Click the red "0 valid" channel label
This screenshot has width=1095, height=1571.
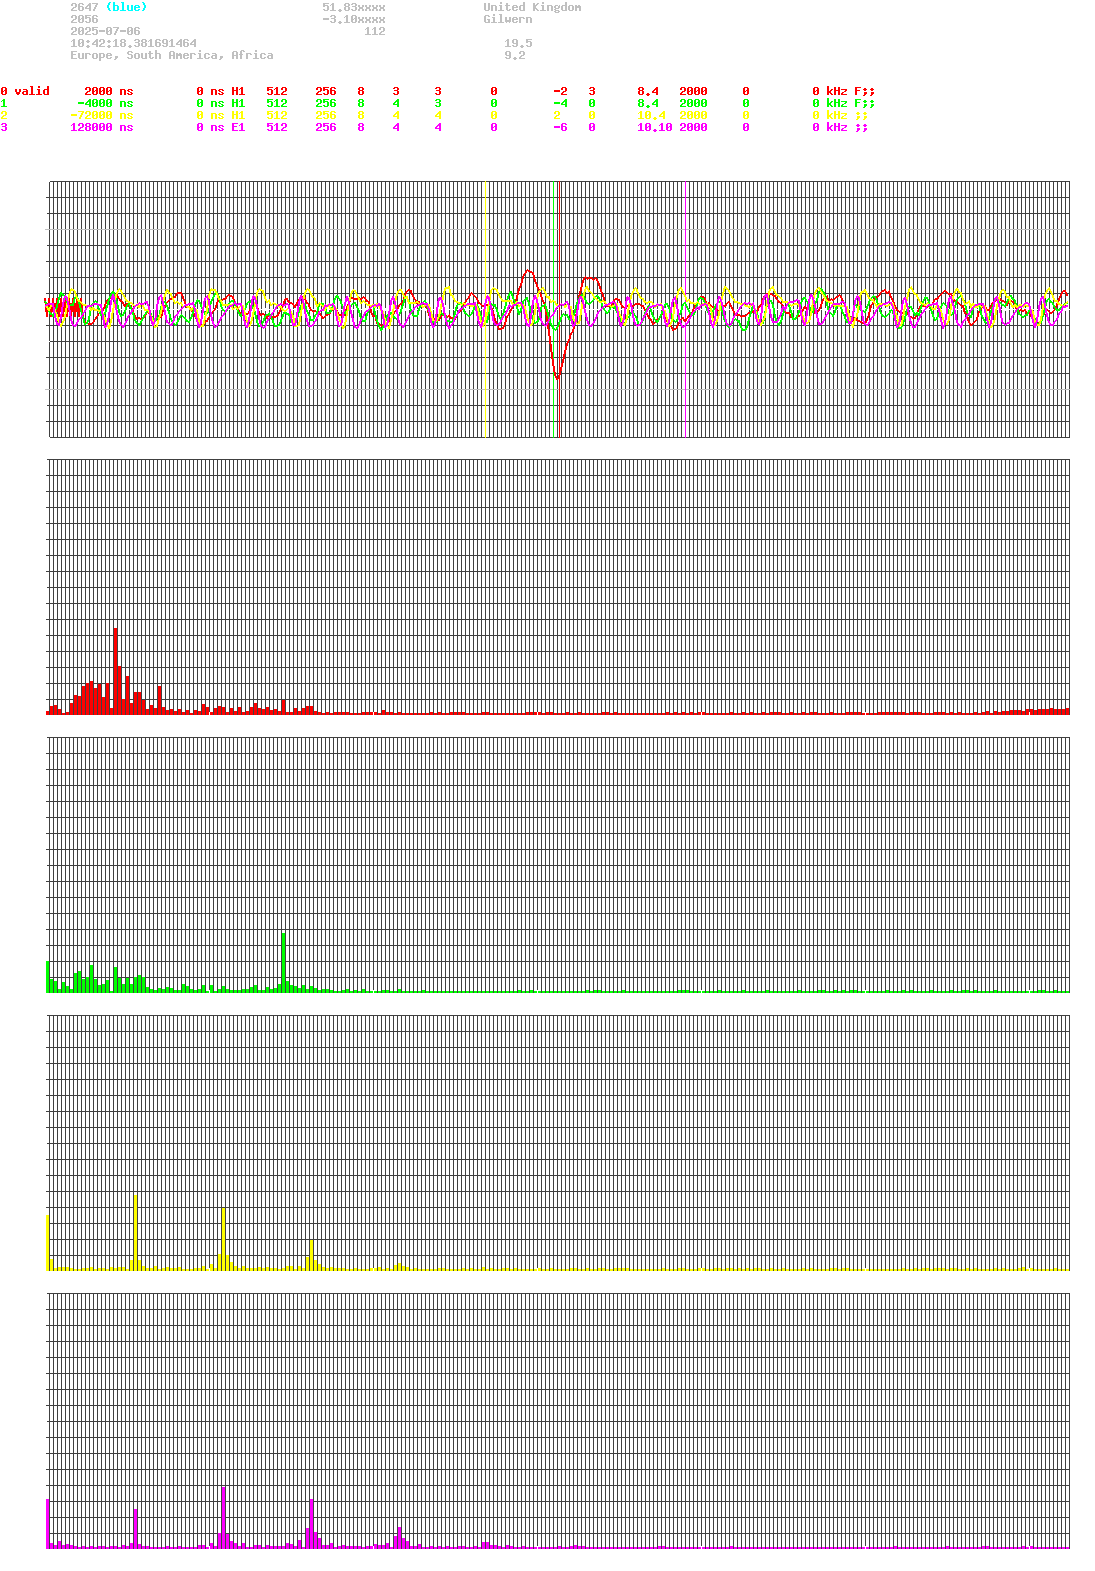pyautogui.click(x=25, y=91)
